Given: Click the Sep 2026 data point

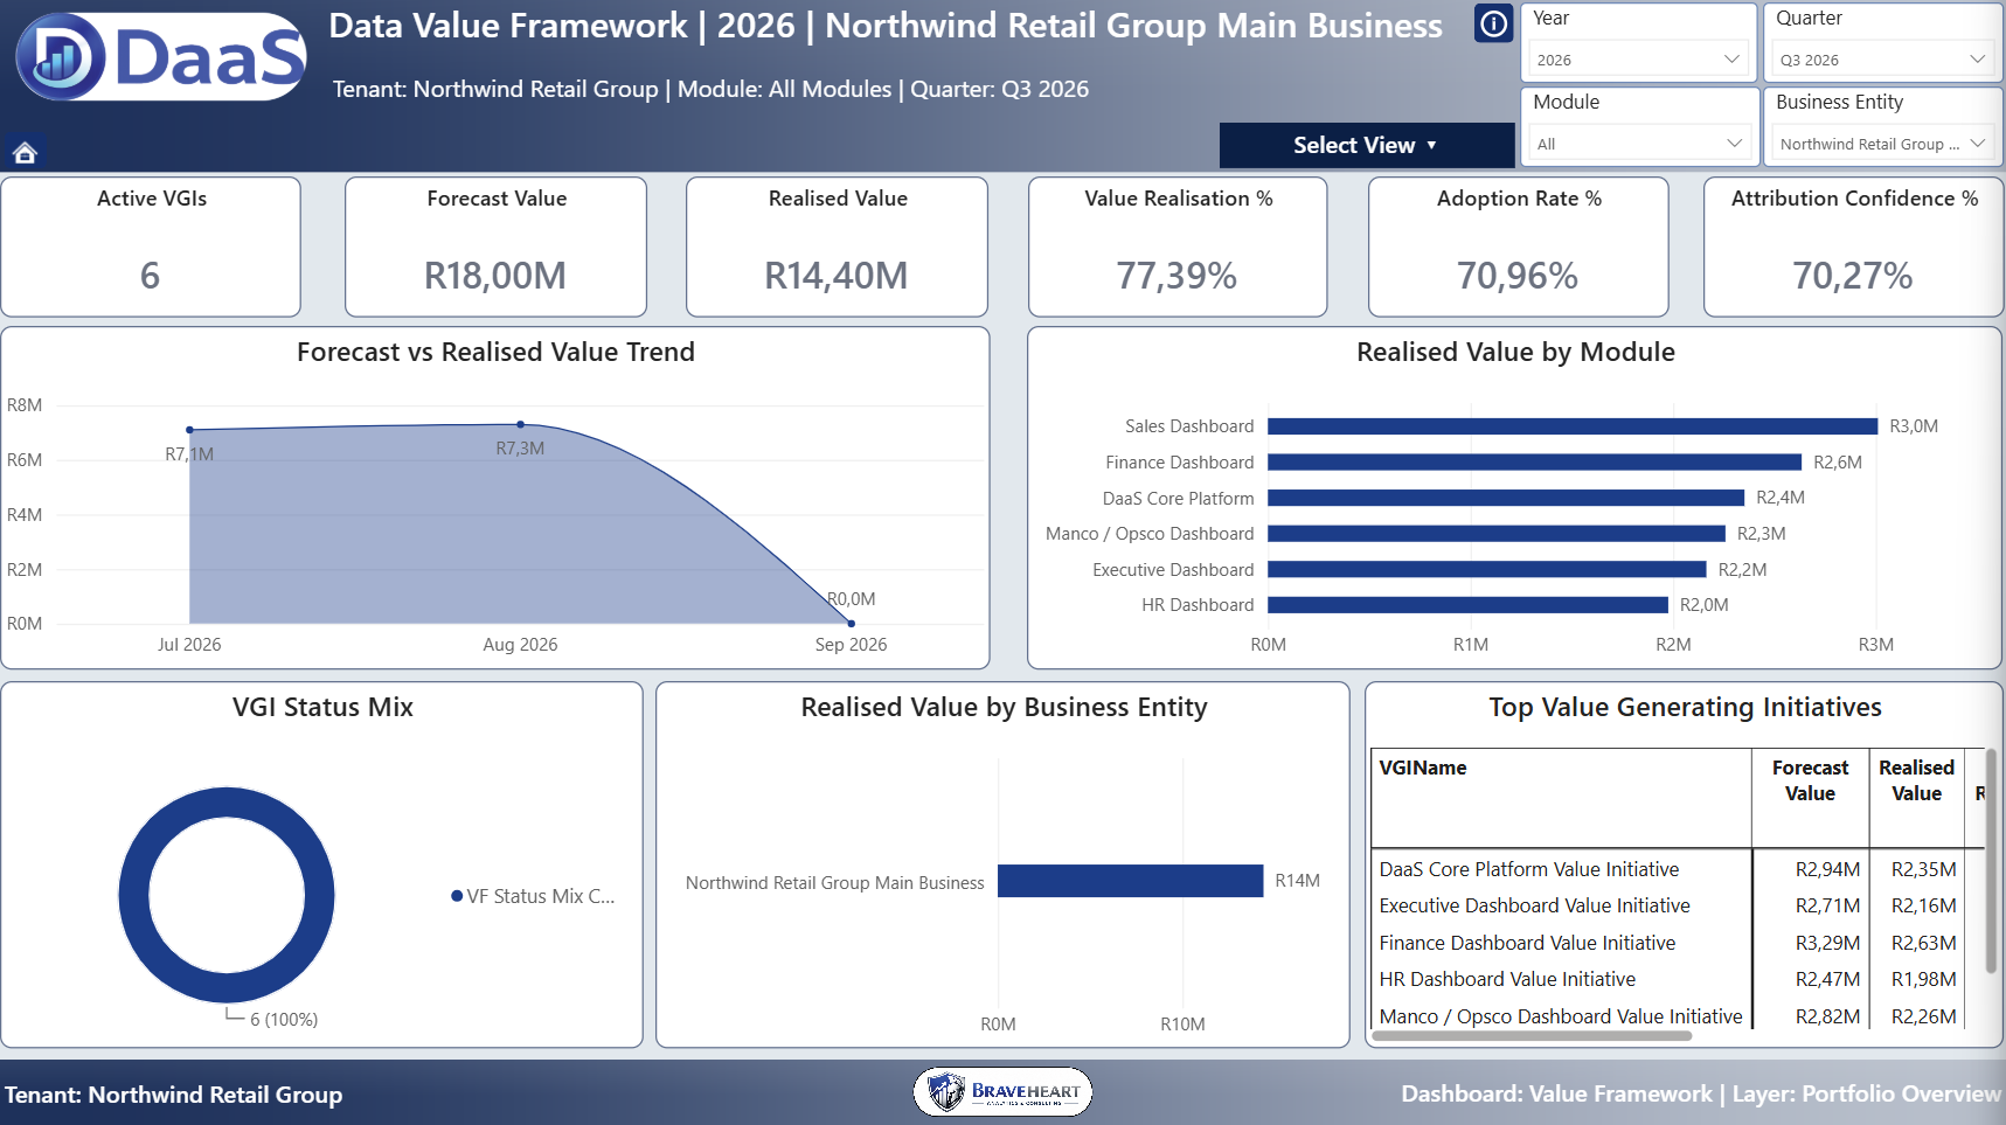Looking at the screenshot, I should tap(852, 623).
